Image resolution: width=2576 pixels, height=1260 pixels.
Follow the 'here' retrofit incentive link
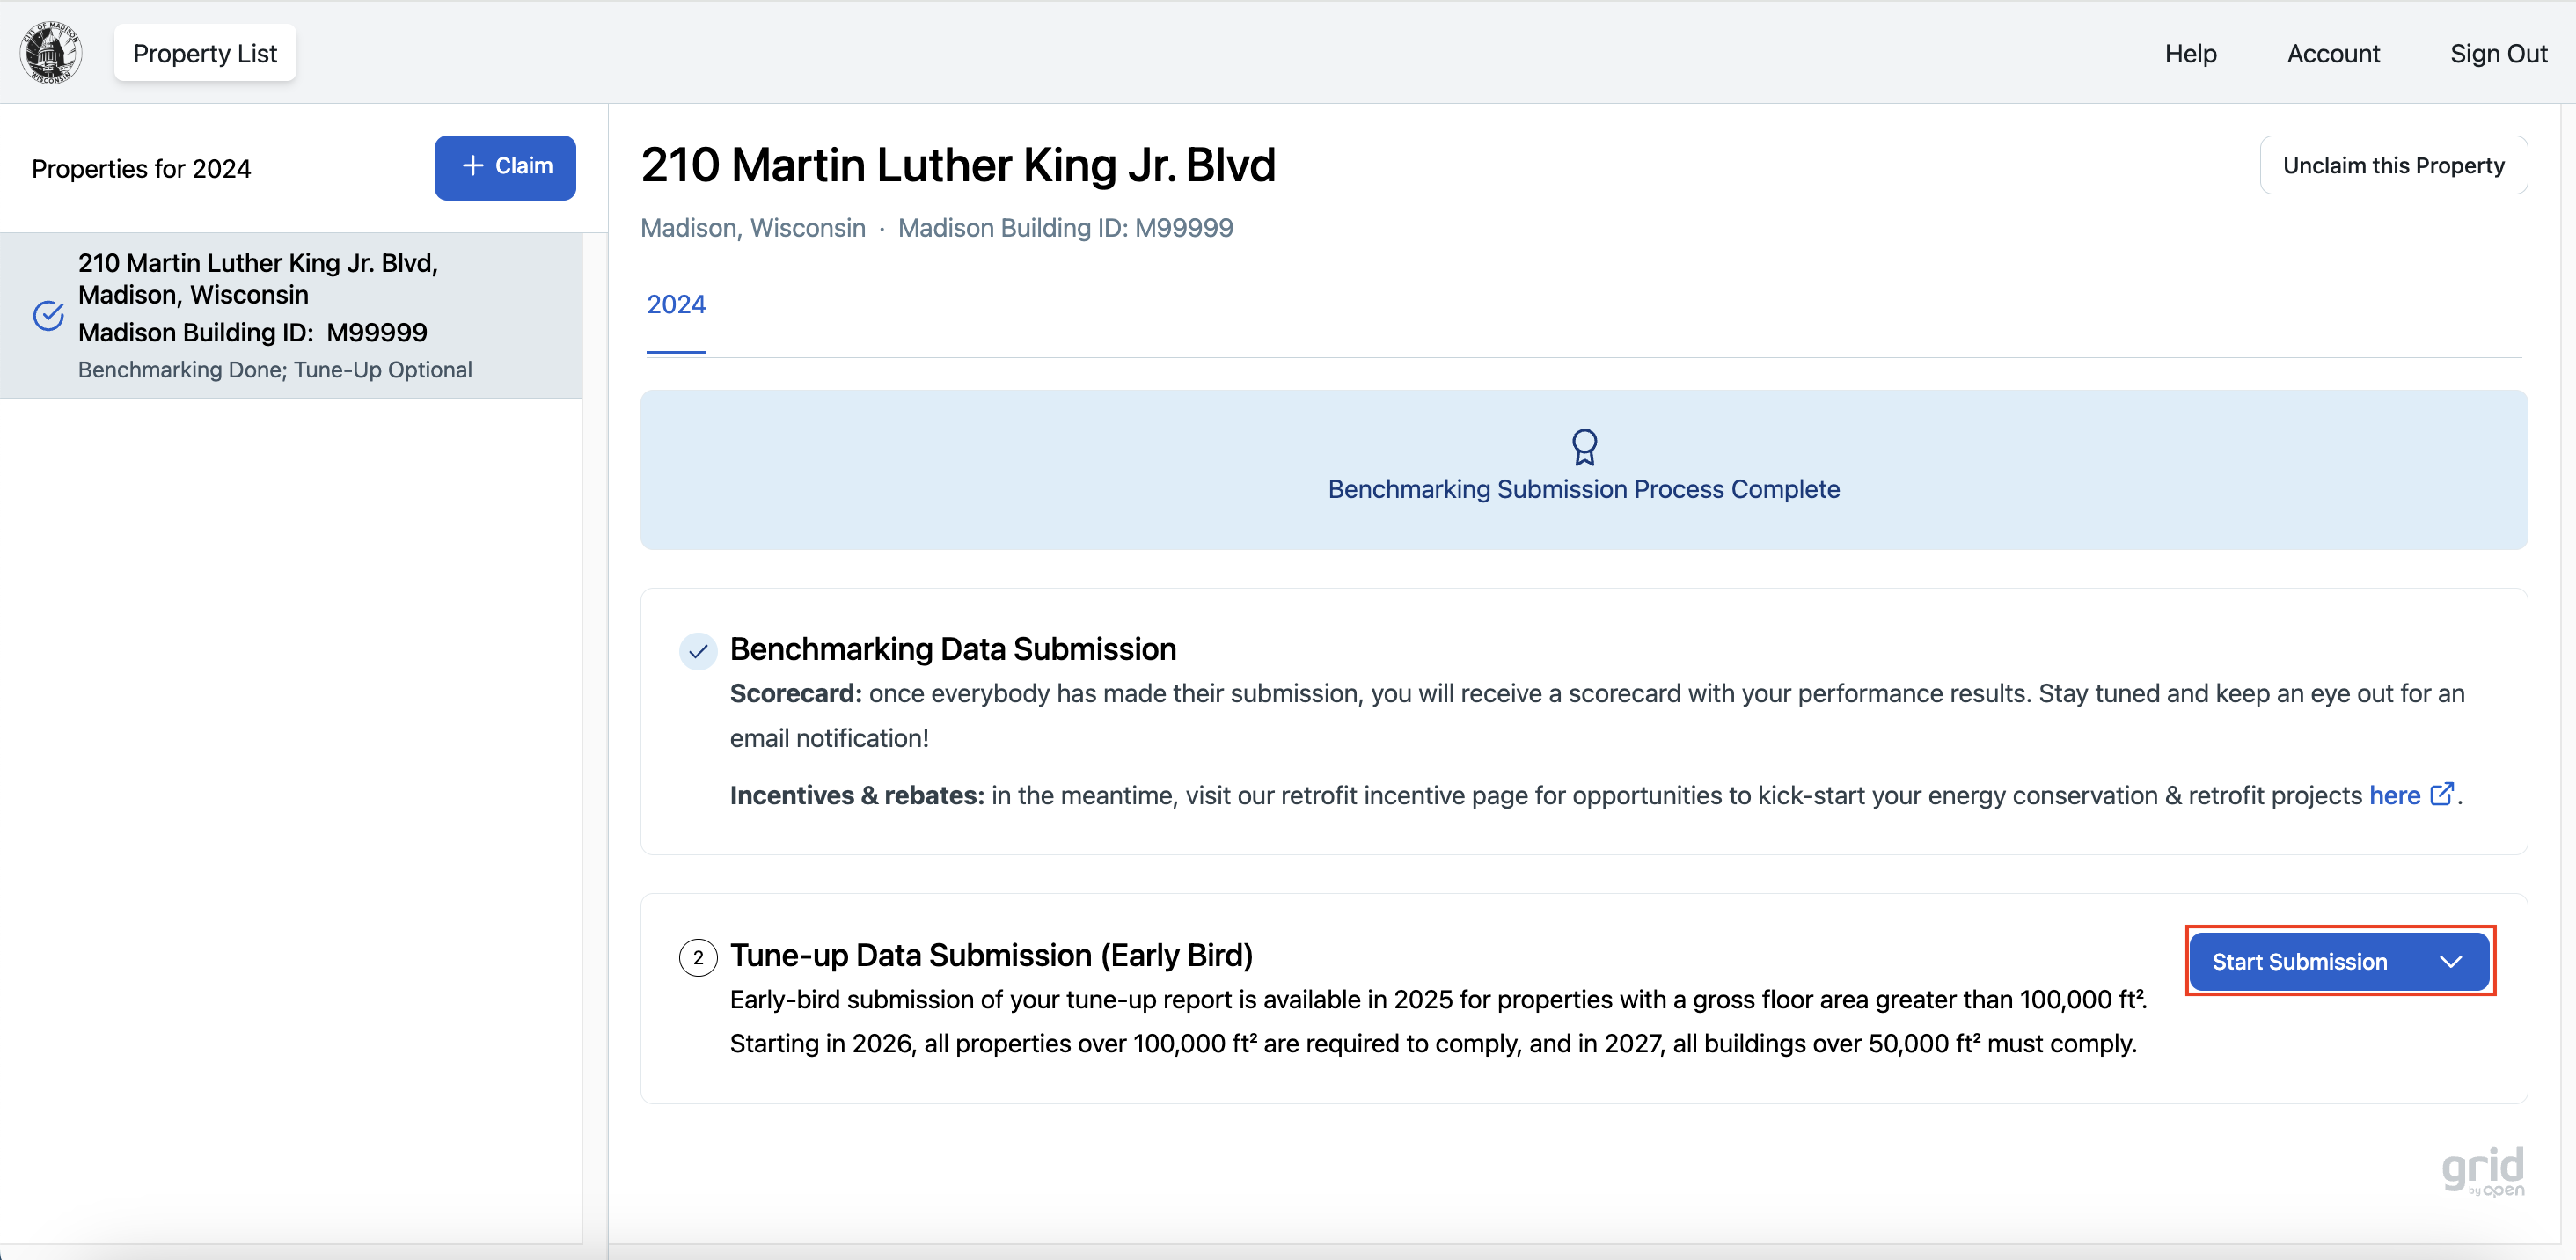pos(2393,795)
